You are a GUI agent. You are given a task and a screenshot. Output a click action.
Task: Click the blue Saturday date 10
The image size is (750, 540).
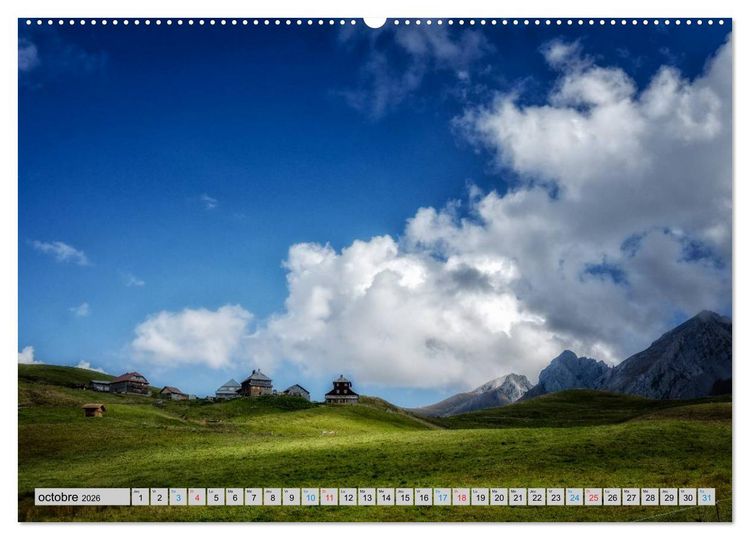tap(310, 497)
